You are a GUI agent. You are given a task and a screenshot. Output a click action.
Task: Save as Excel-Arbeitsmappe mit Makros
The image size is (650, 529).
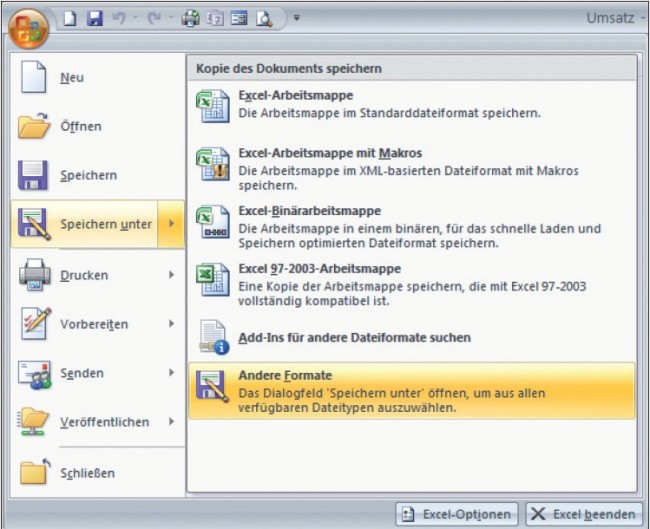[412, 171]
